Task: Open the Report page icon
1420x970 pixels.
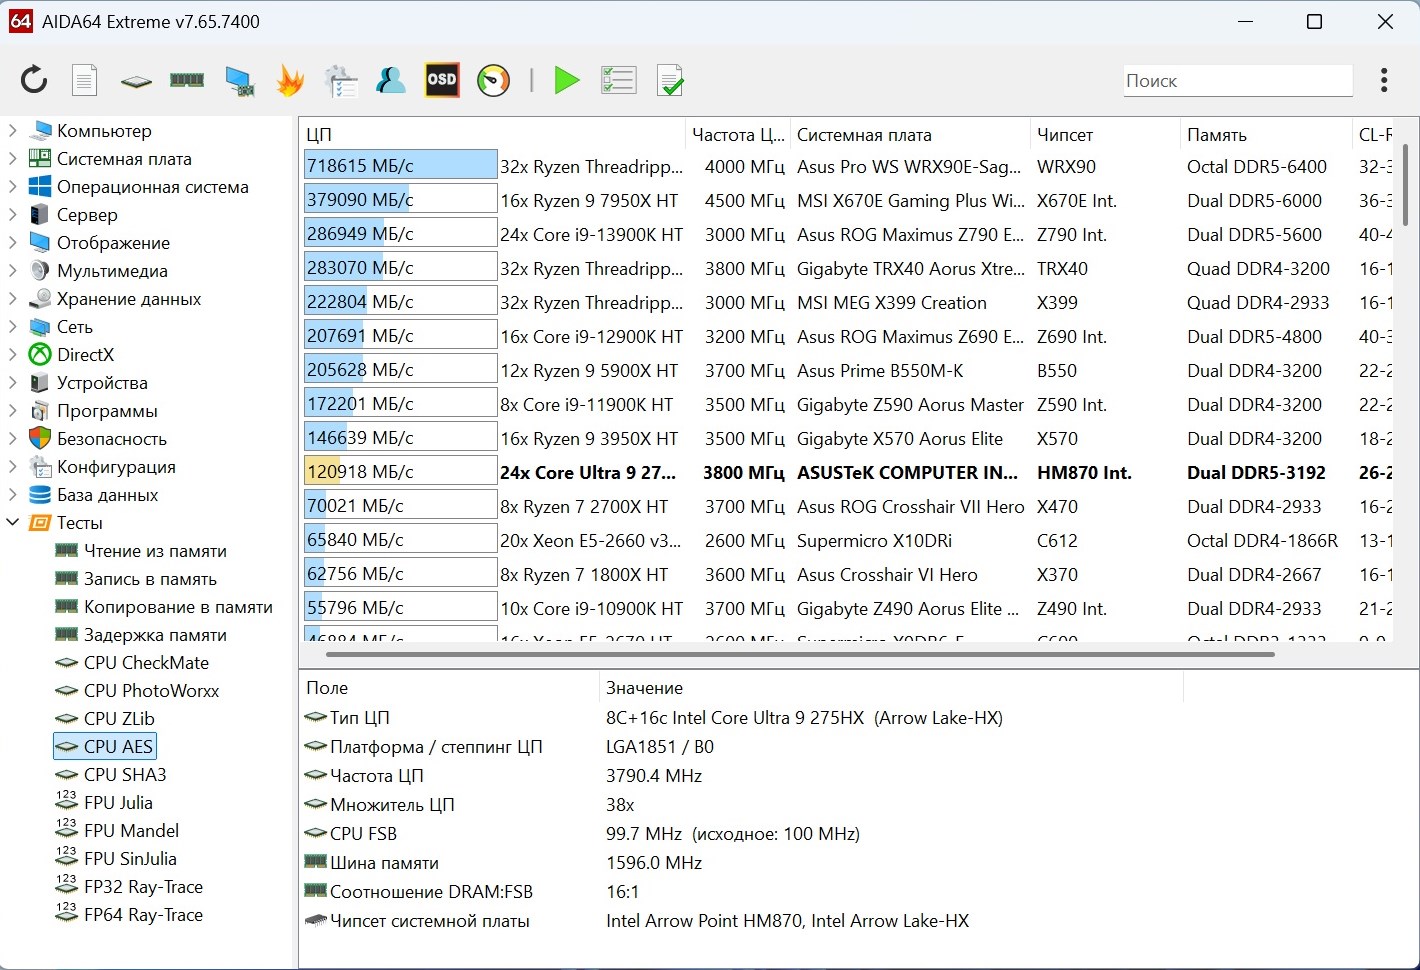Action: (x=85, y=80)
